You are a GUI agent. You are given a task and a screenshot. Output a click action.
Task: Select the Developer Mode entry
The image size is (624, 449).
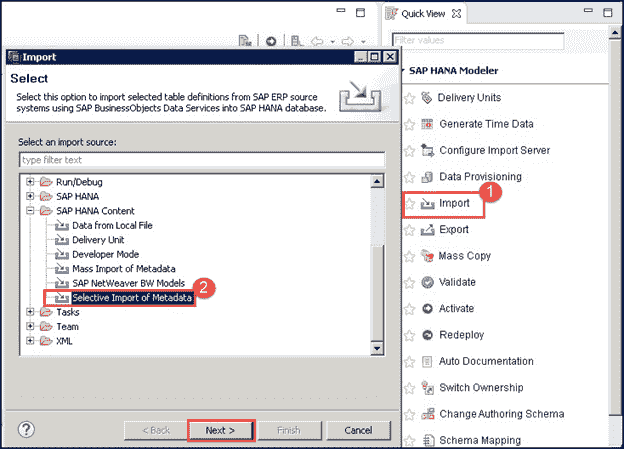(105, 254)
